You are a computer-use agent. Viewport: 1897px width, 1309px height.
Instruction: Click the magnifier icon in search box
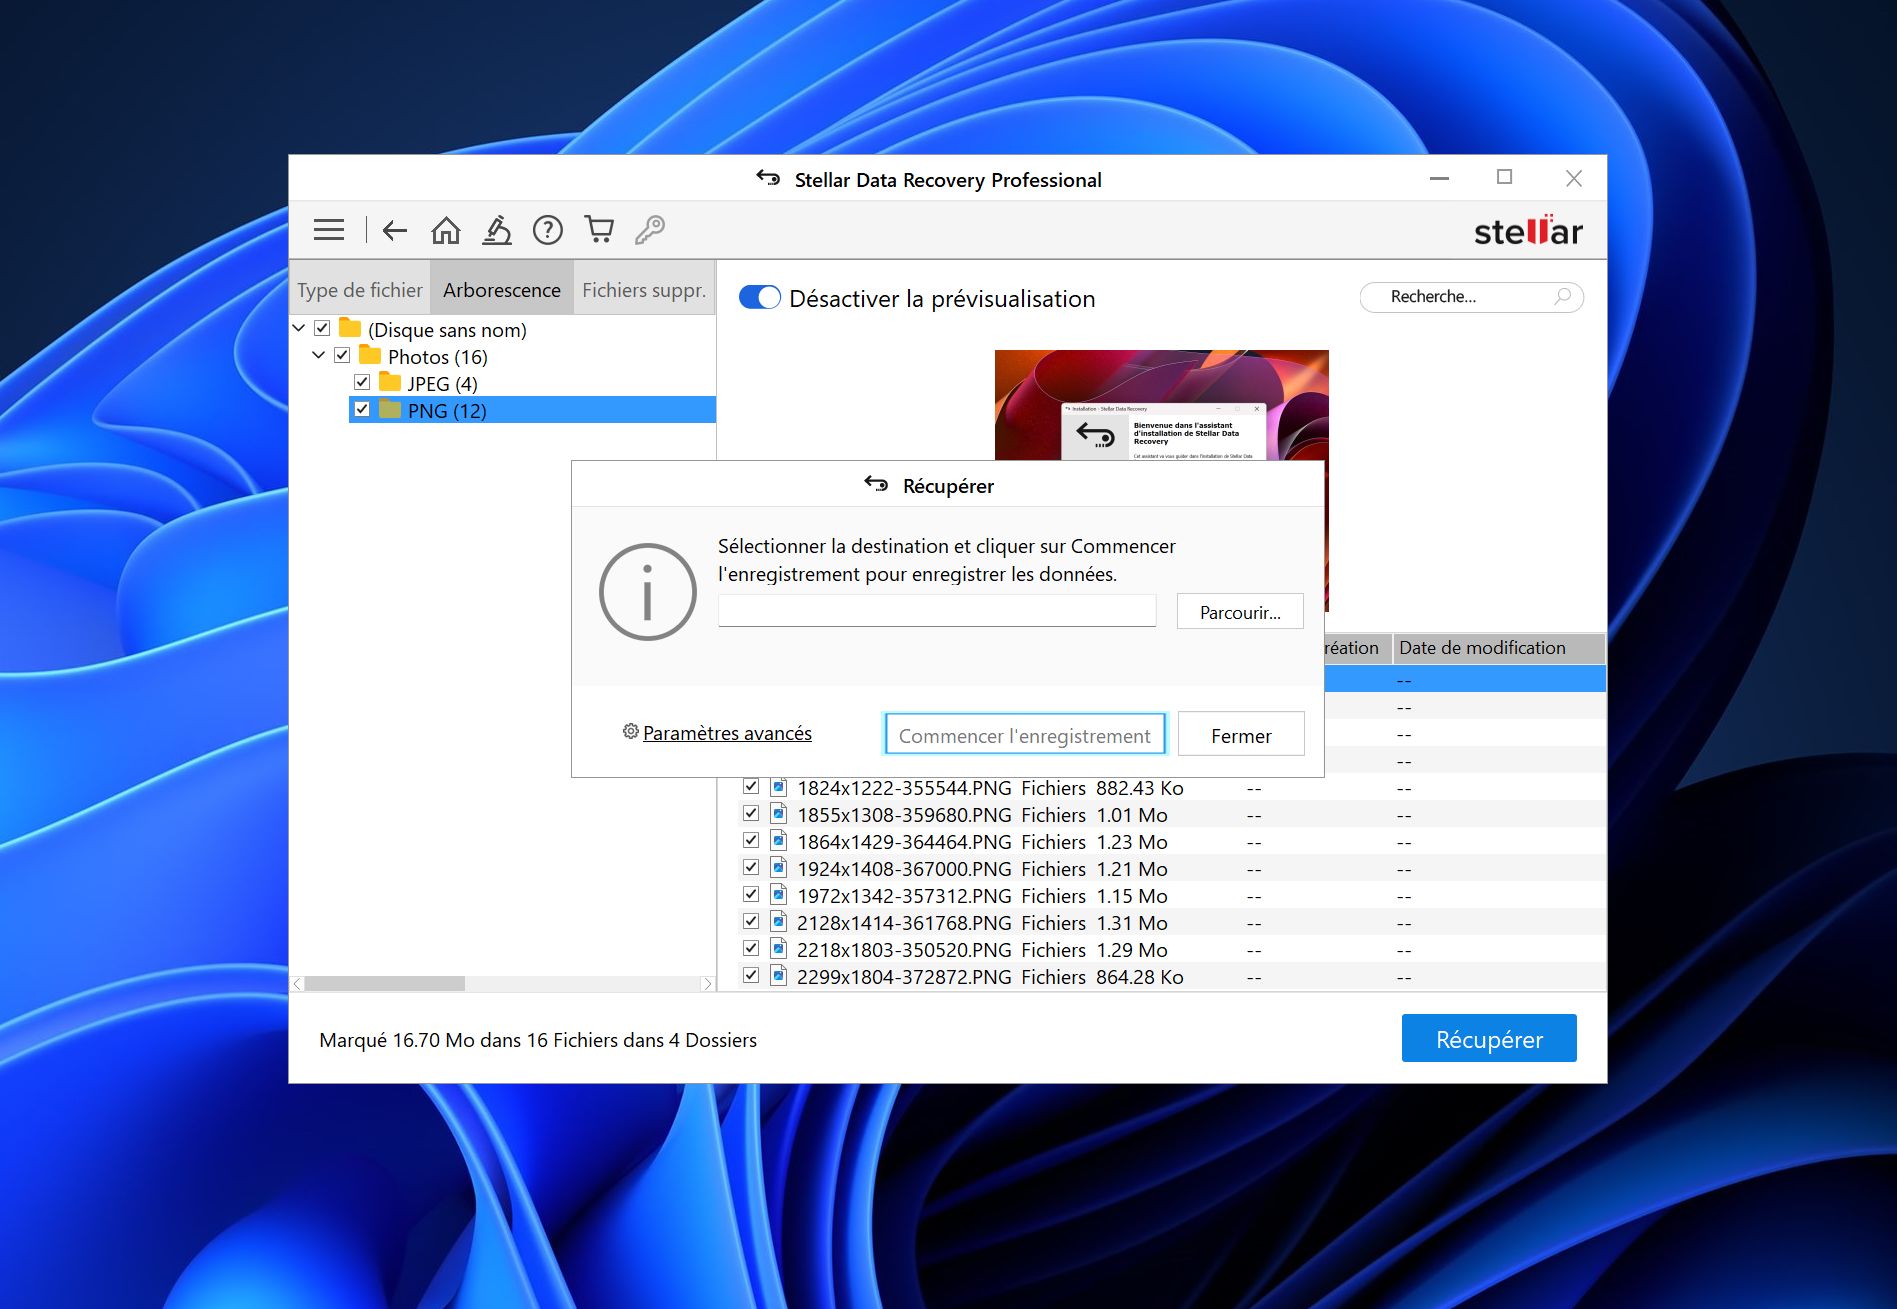click(x=1562, y=297)
